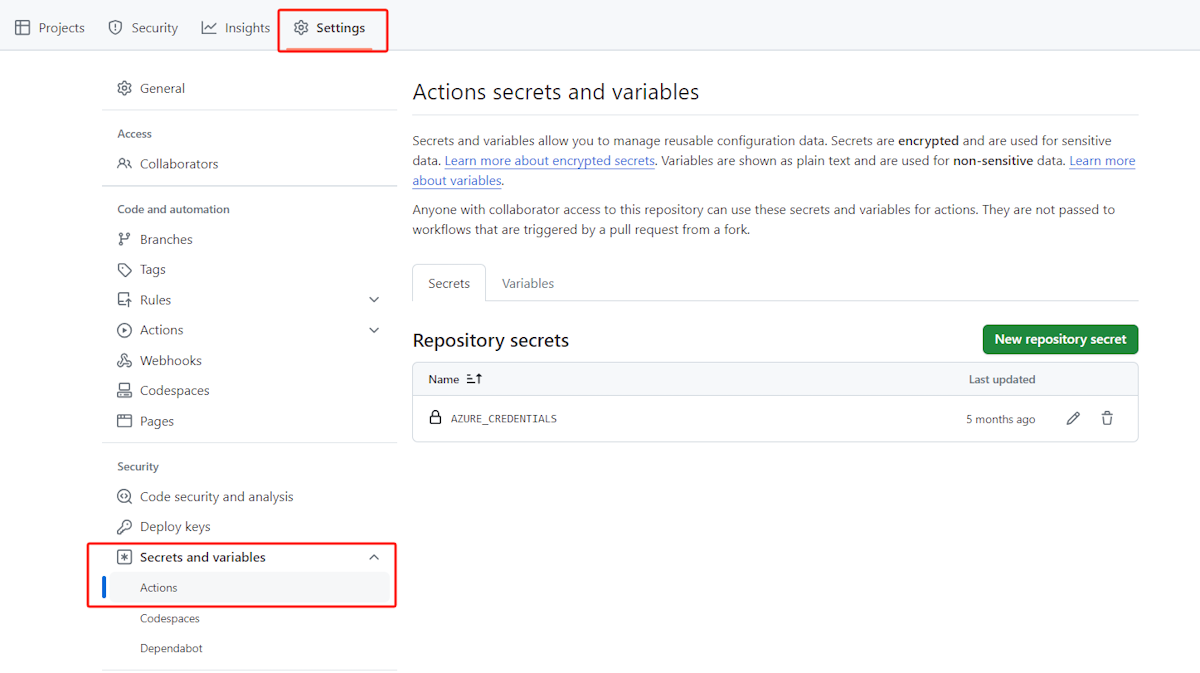1200x673 pixels.
Task: Select the Collaborators people icon
Action: coord(124,163)
